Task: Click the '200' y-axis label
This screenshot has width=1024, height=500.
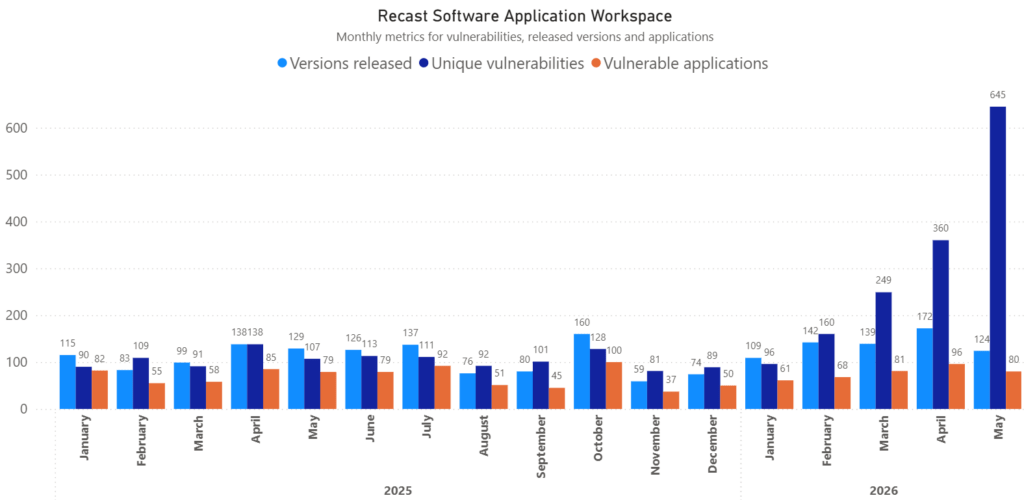Action: click(17, 316)
